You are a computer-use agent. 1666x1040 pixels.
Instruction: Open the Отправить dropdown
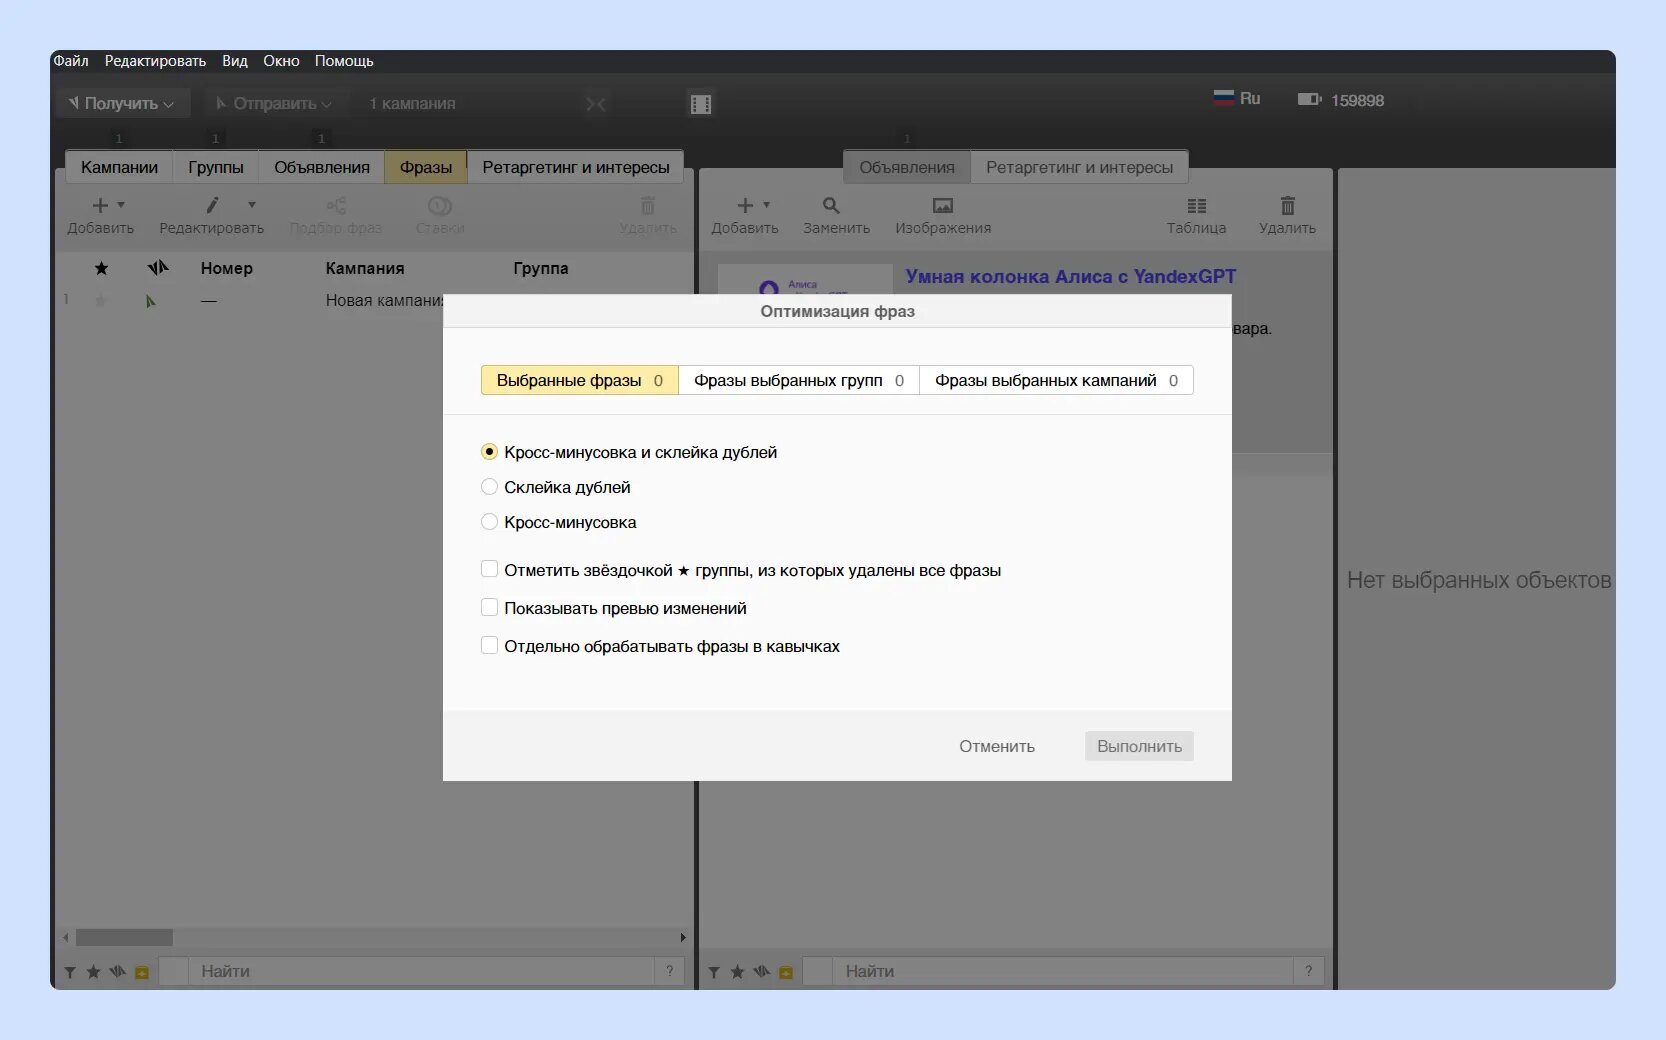(x=274, y=103)
